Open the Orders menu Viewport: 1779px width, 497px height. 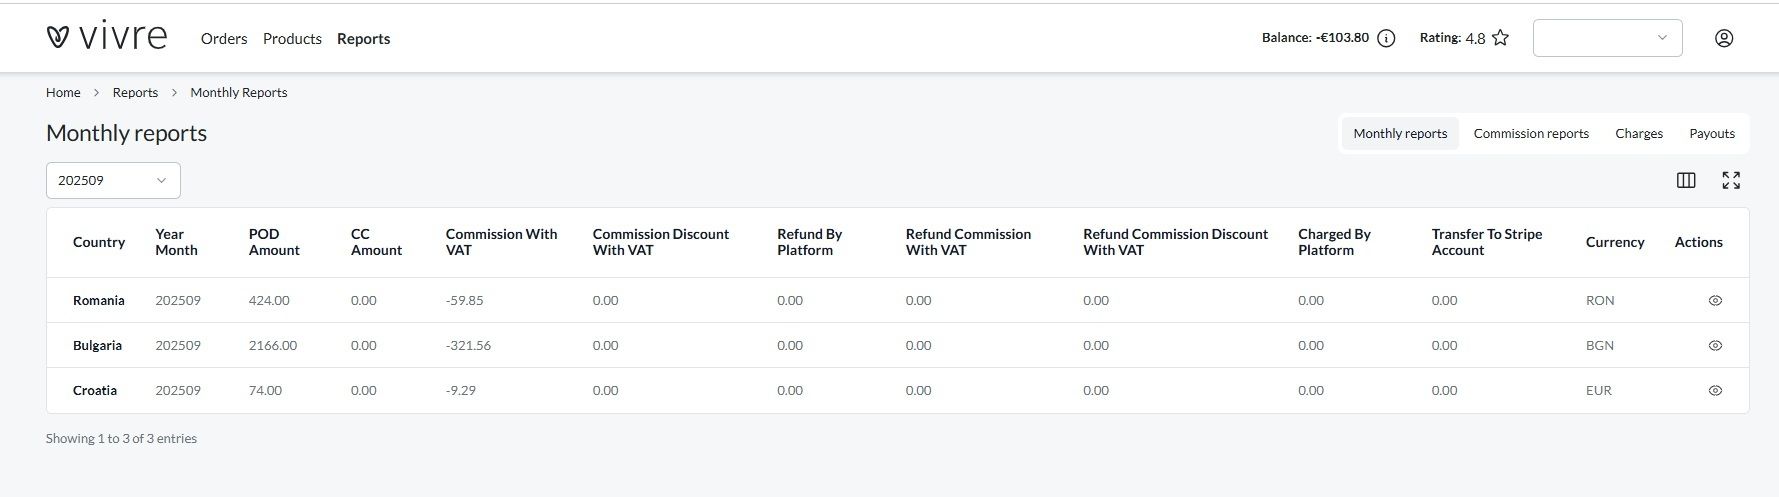pos(224,39)
